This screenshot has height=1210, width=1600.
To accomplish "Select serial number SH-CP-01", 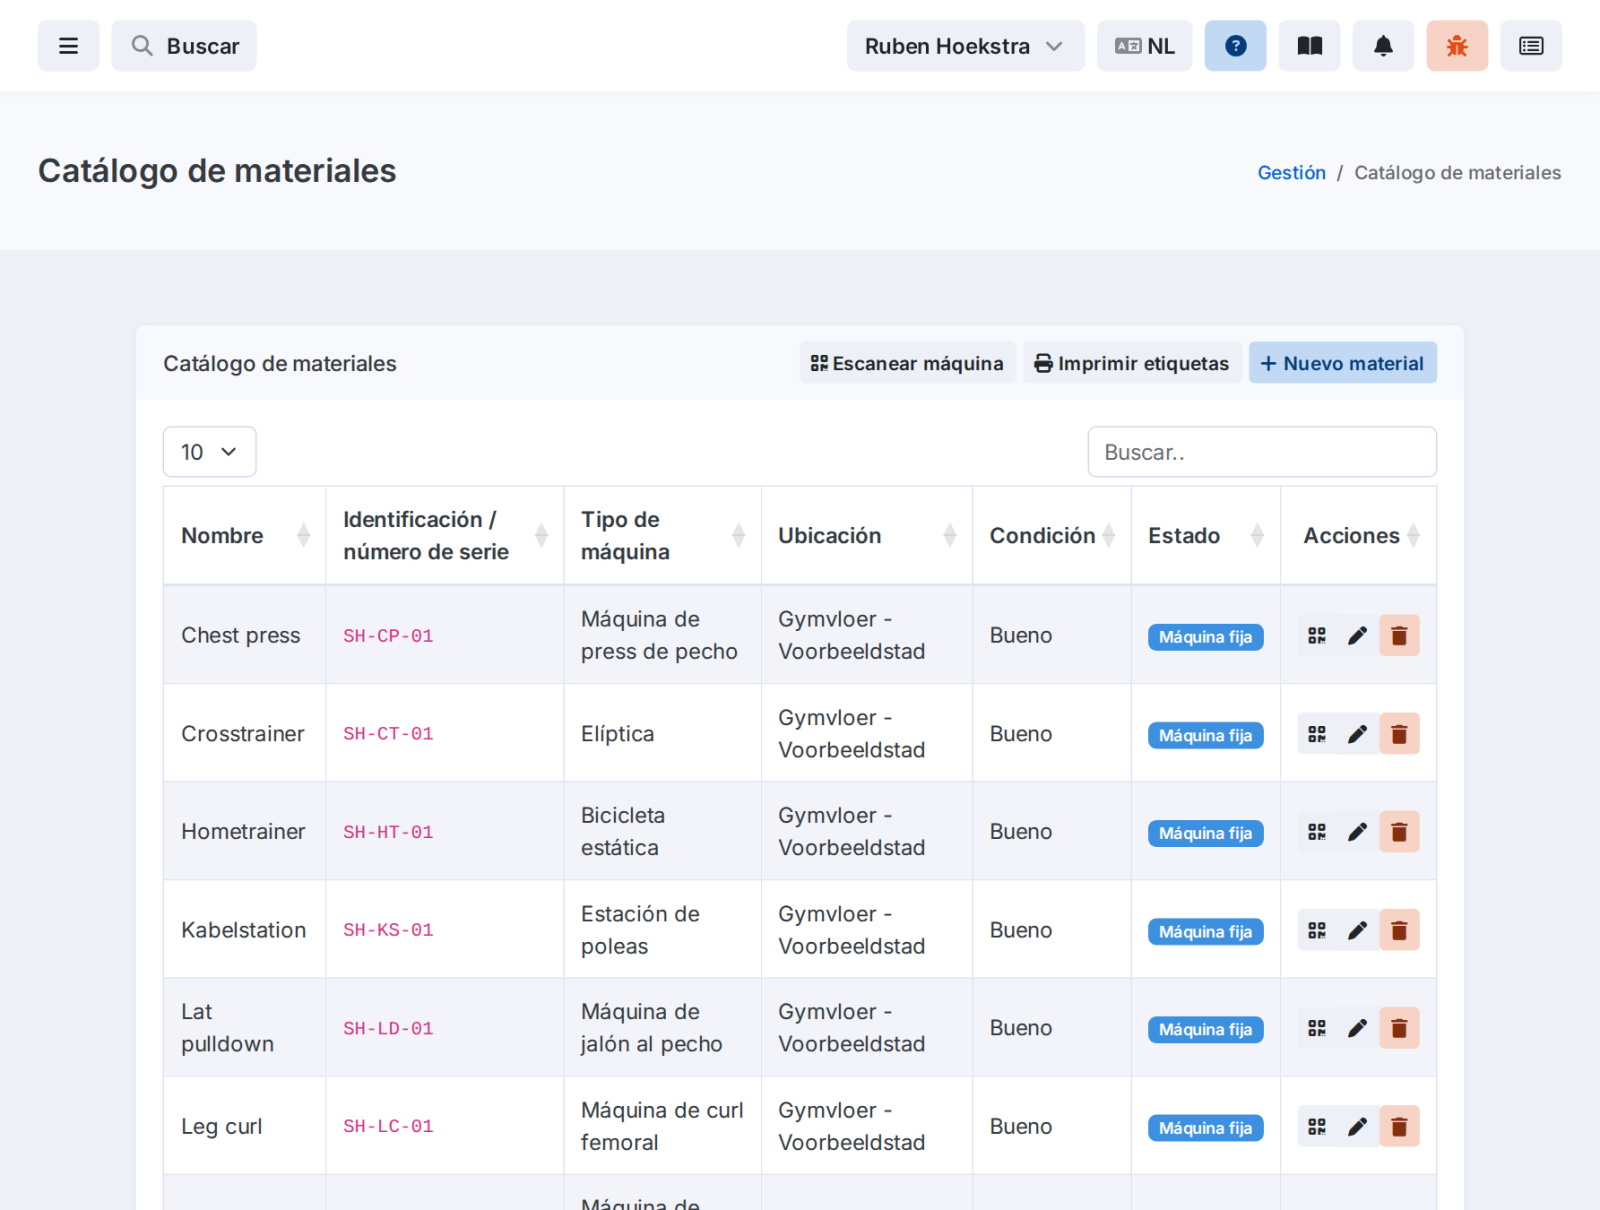I will (388, 636).
